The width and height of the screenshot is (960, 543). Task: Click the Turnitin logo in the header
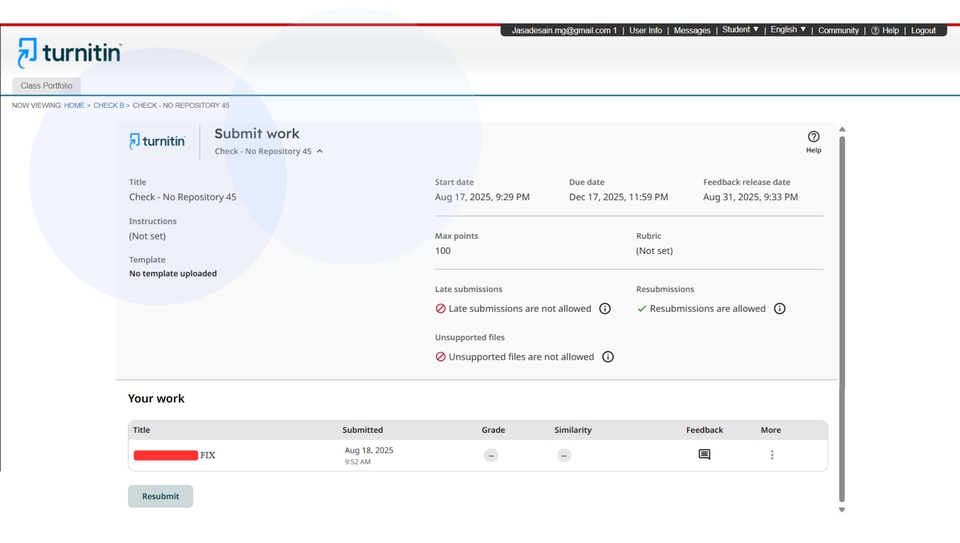coord(70,52)
